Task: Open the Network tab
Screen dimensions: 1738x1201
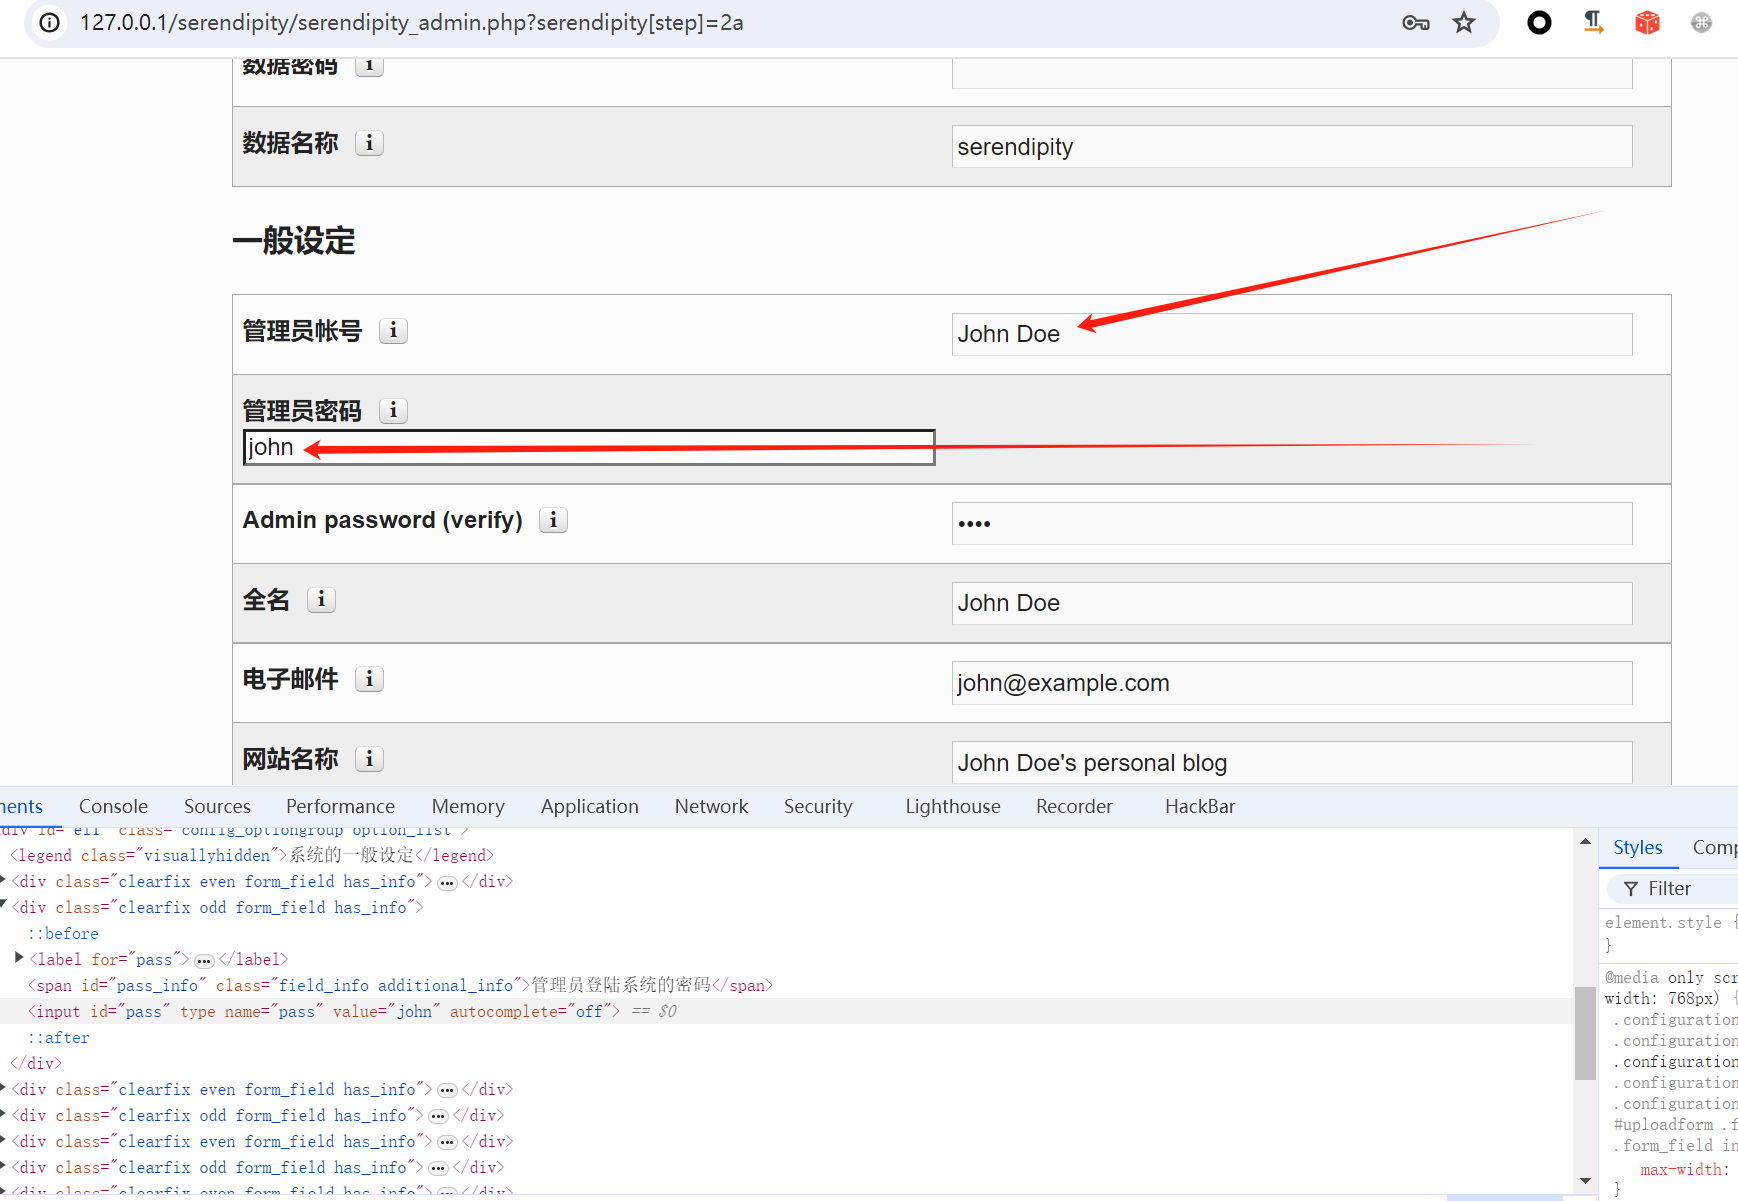Action: point(711,806)
